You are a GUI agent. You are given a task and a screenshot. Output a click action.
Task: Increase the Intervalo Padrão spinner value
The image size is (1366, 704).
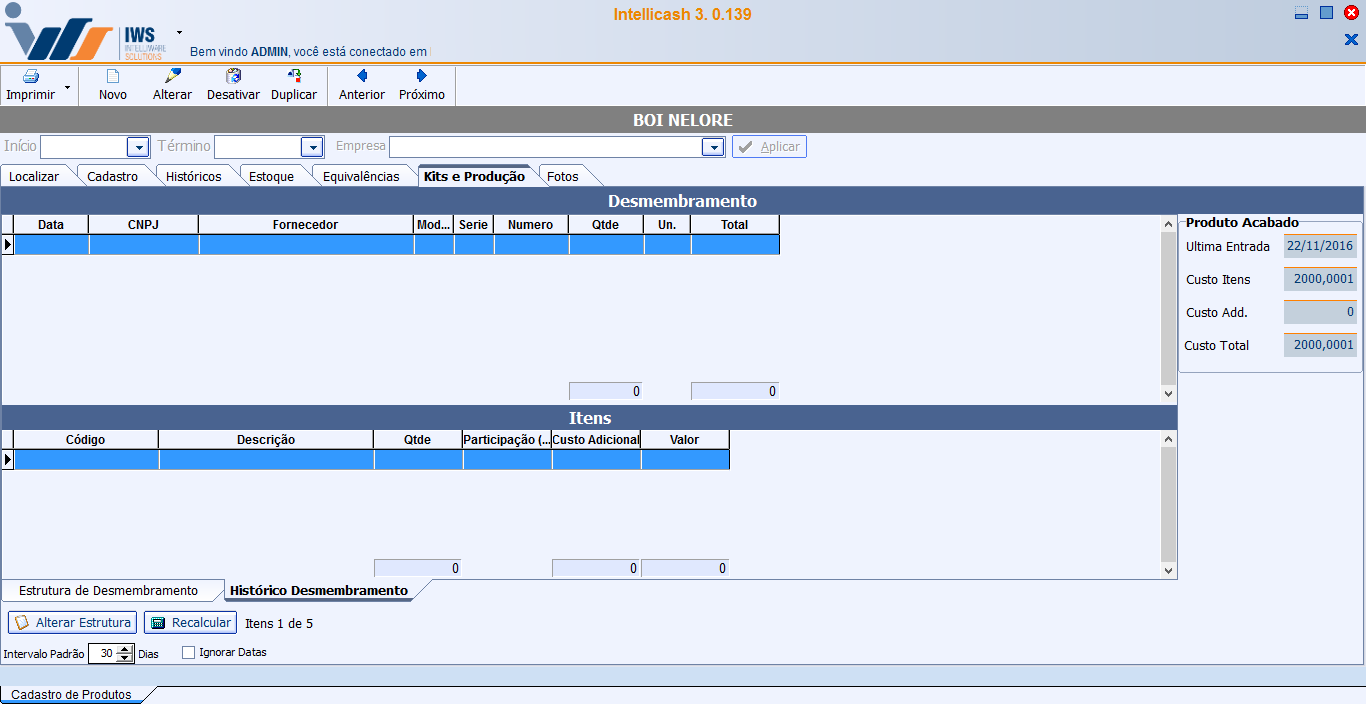[125, 649]
